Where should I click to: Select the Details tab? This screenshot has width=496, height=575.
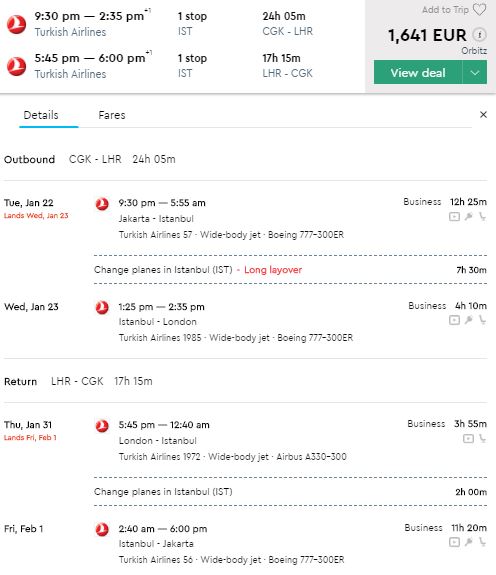click(41, 115)
